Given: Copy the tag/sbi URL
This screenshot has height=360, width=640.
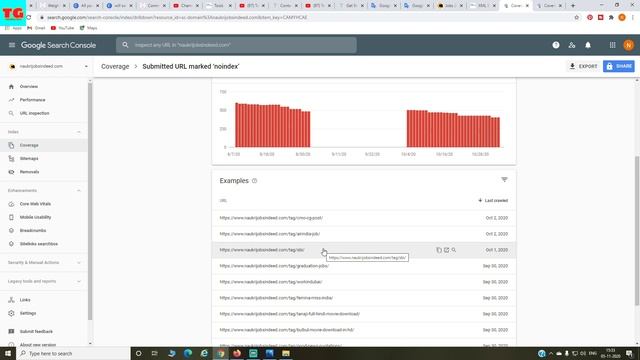Looking at the screenshot, I should click(x=439, y=250).
